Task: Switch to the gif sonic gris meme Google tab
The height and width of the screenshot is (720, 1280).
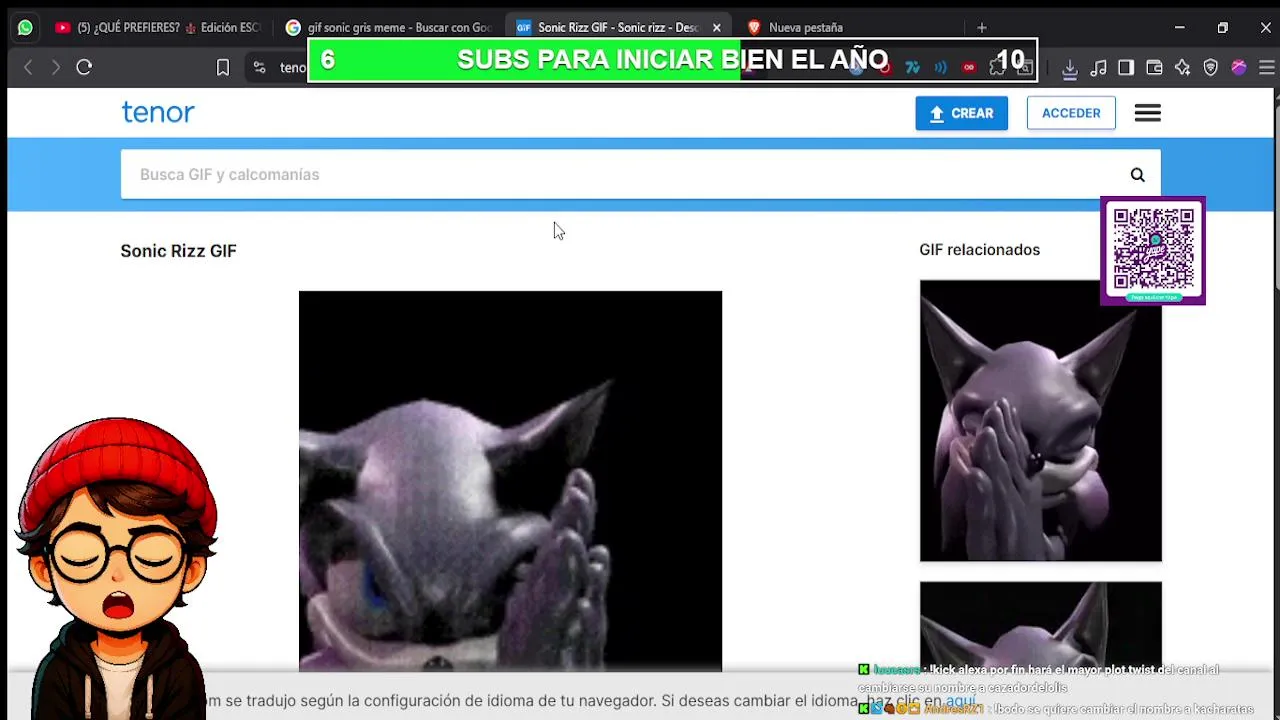Action: point(390,27)
